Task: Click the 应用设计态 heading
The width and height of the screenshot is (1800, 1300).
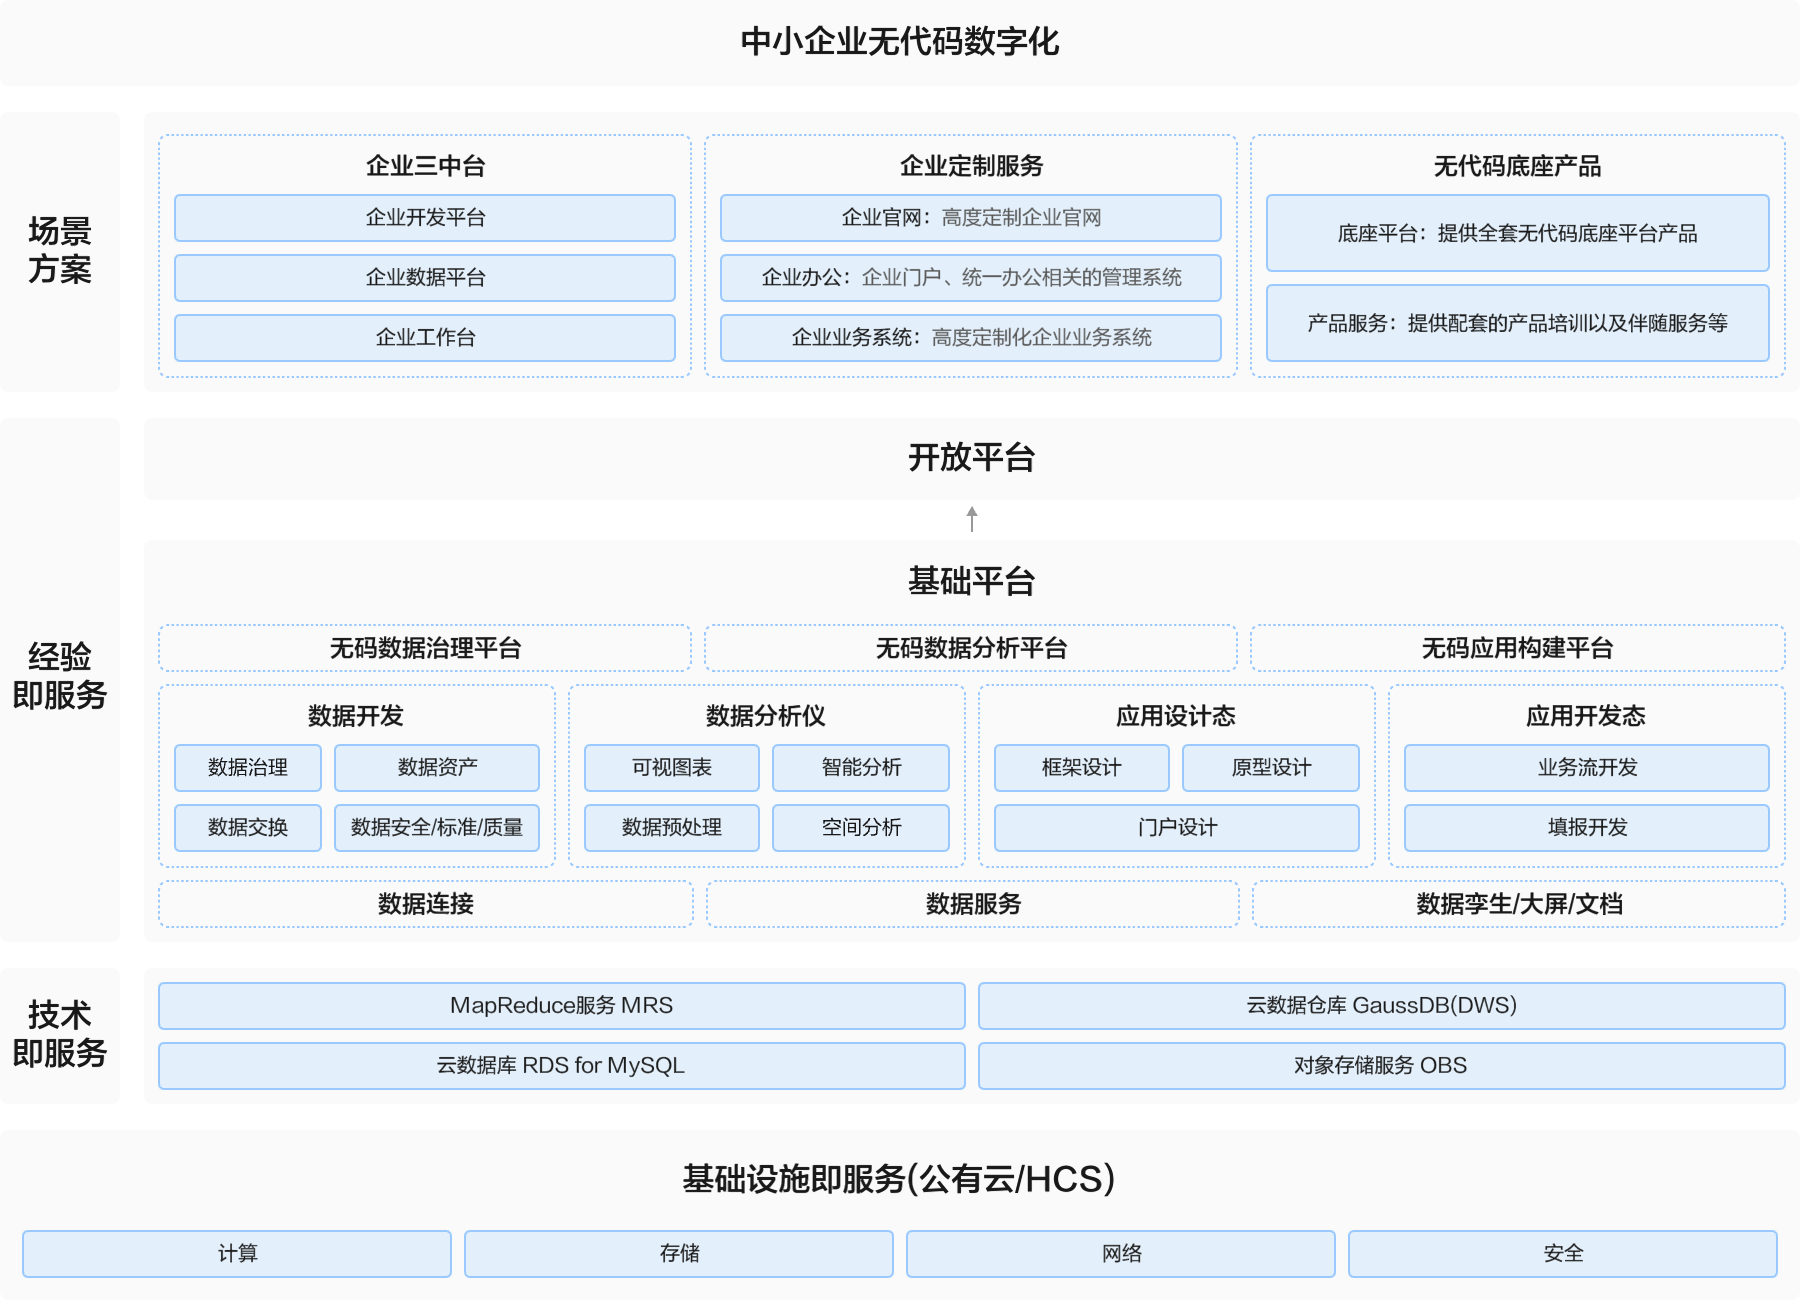Action: coord(1176,716)
